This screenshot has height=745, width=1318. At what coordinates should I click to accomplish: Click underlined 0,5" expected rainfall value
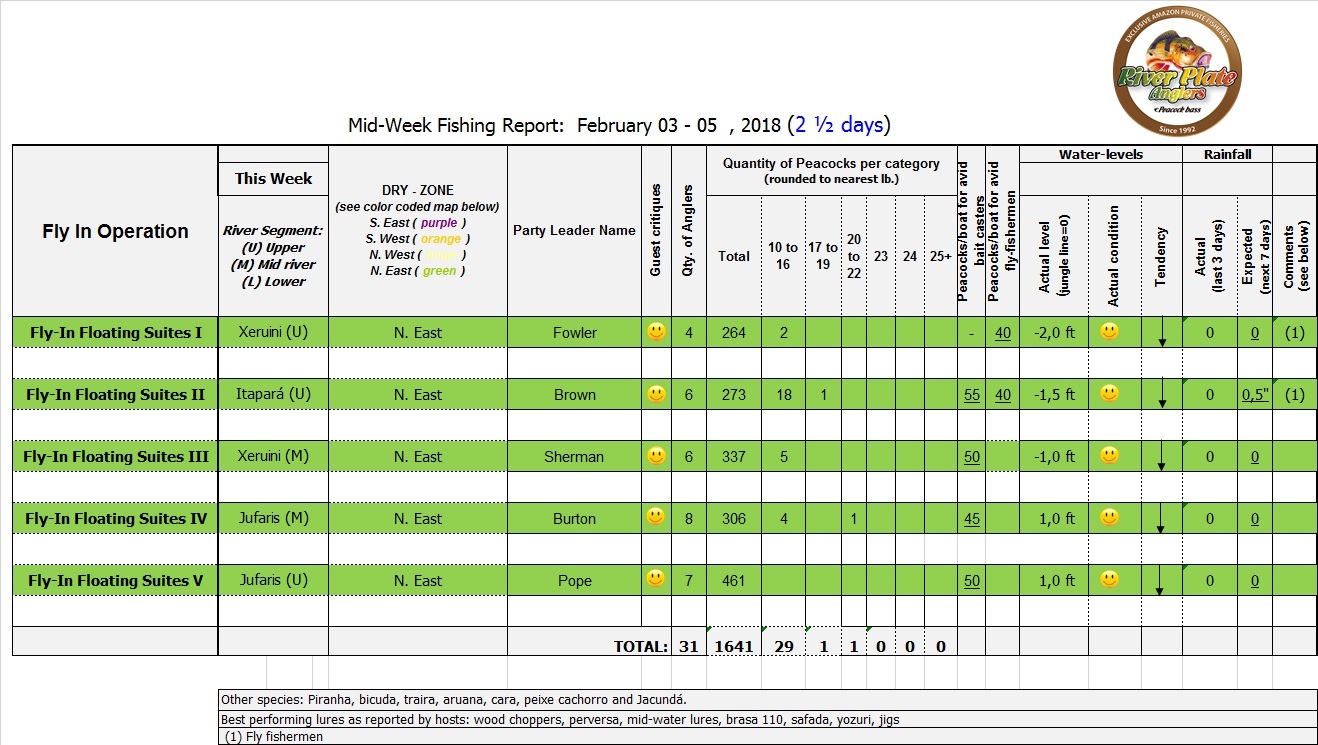click(x=1255, y=395)
